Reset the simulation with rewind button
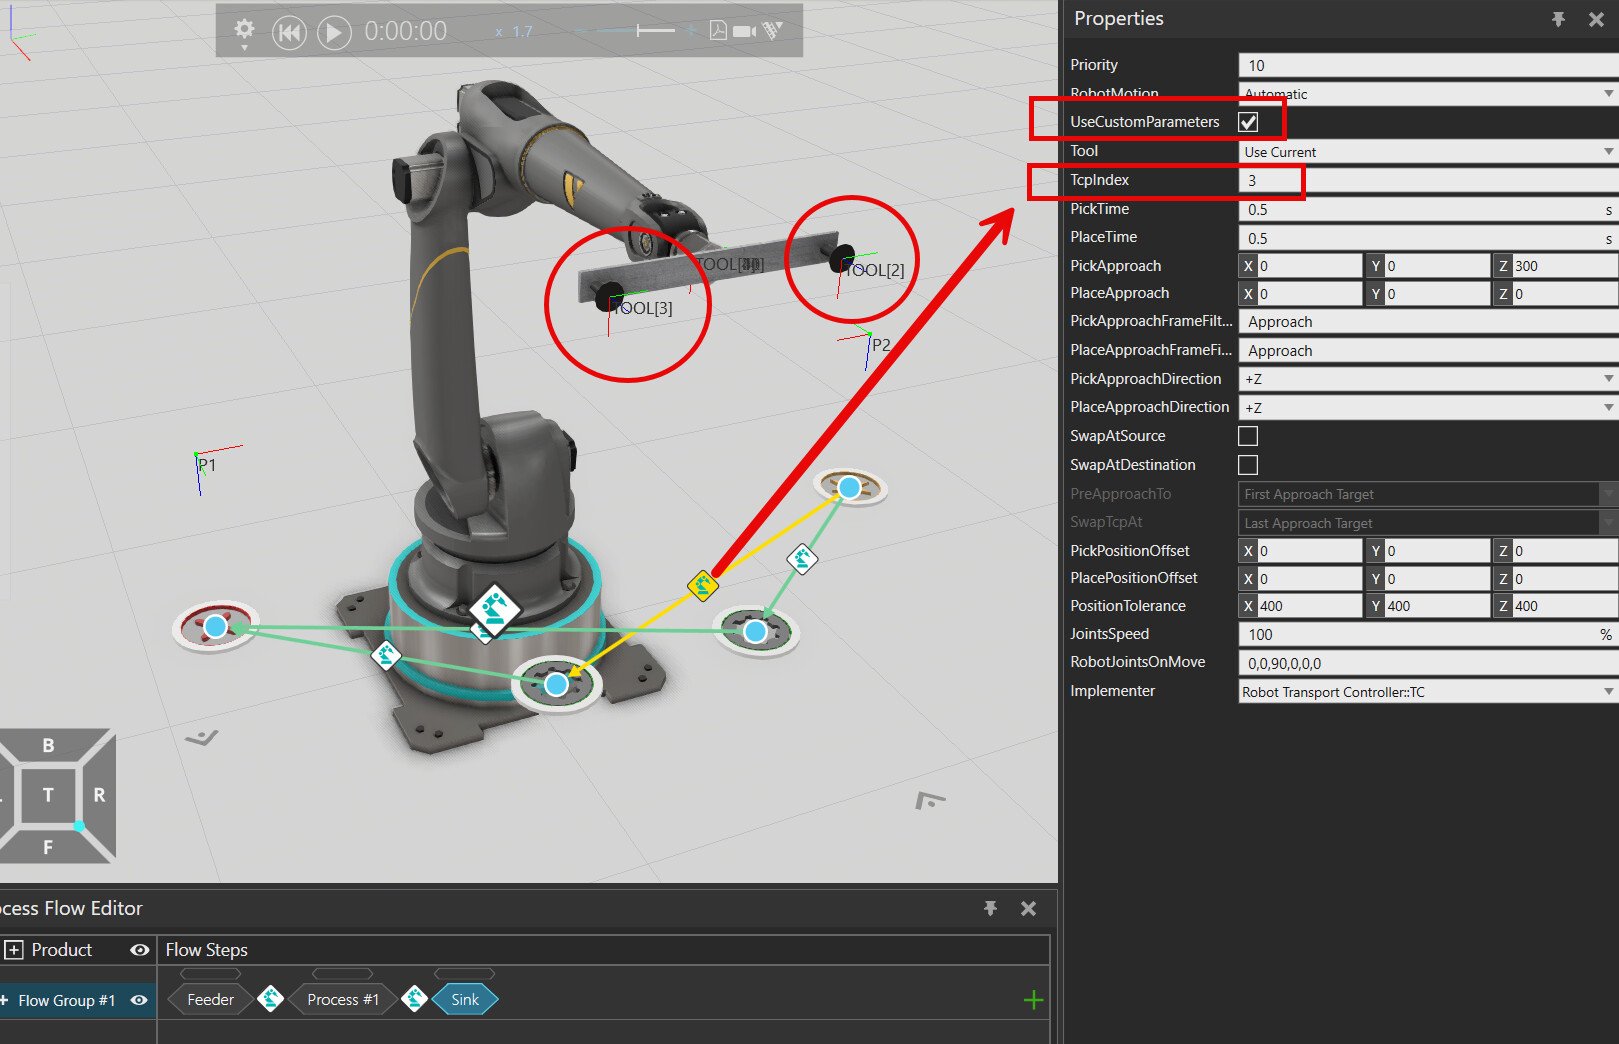This screenshot has width=1619, height=1044. click(289, 33)
